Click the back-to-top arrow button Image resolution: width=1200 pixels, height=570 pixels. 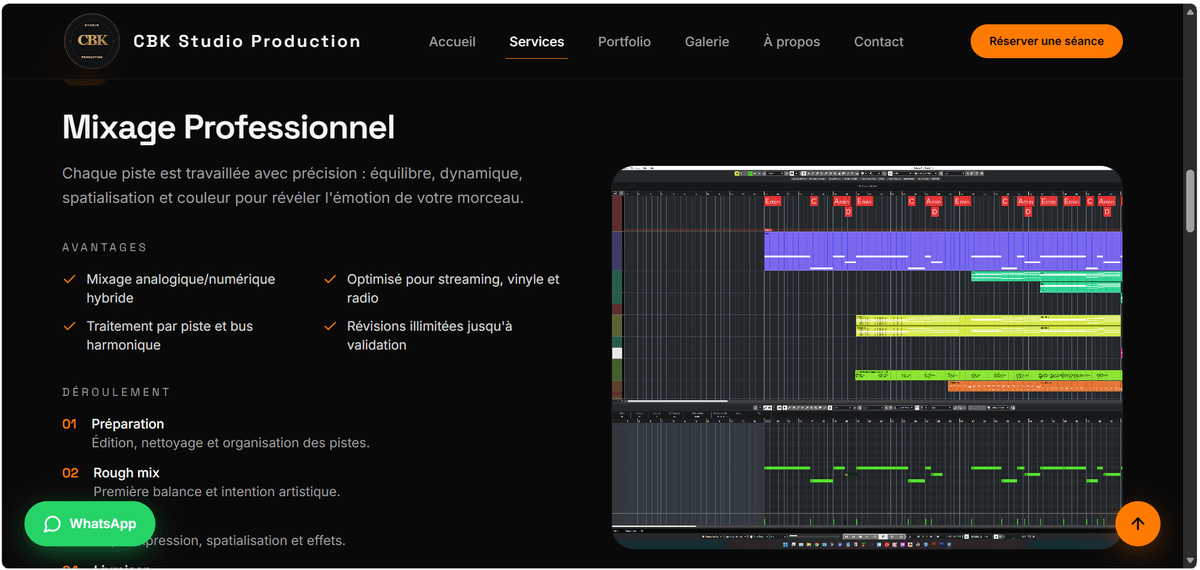(1137, 523)
